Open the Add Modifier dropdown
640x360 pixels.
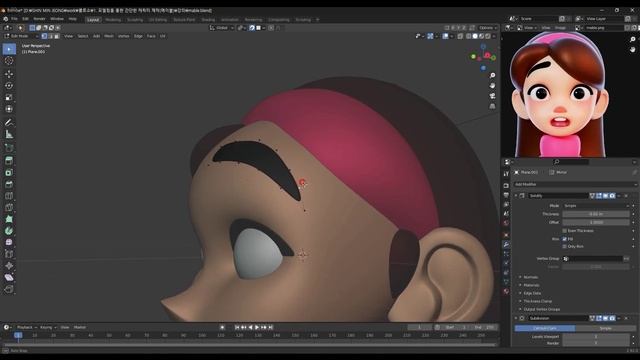[x=575, y=184]
